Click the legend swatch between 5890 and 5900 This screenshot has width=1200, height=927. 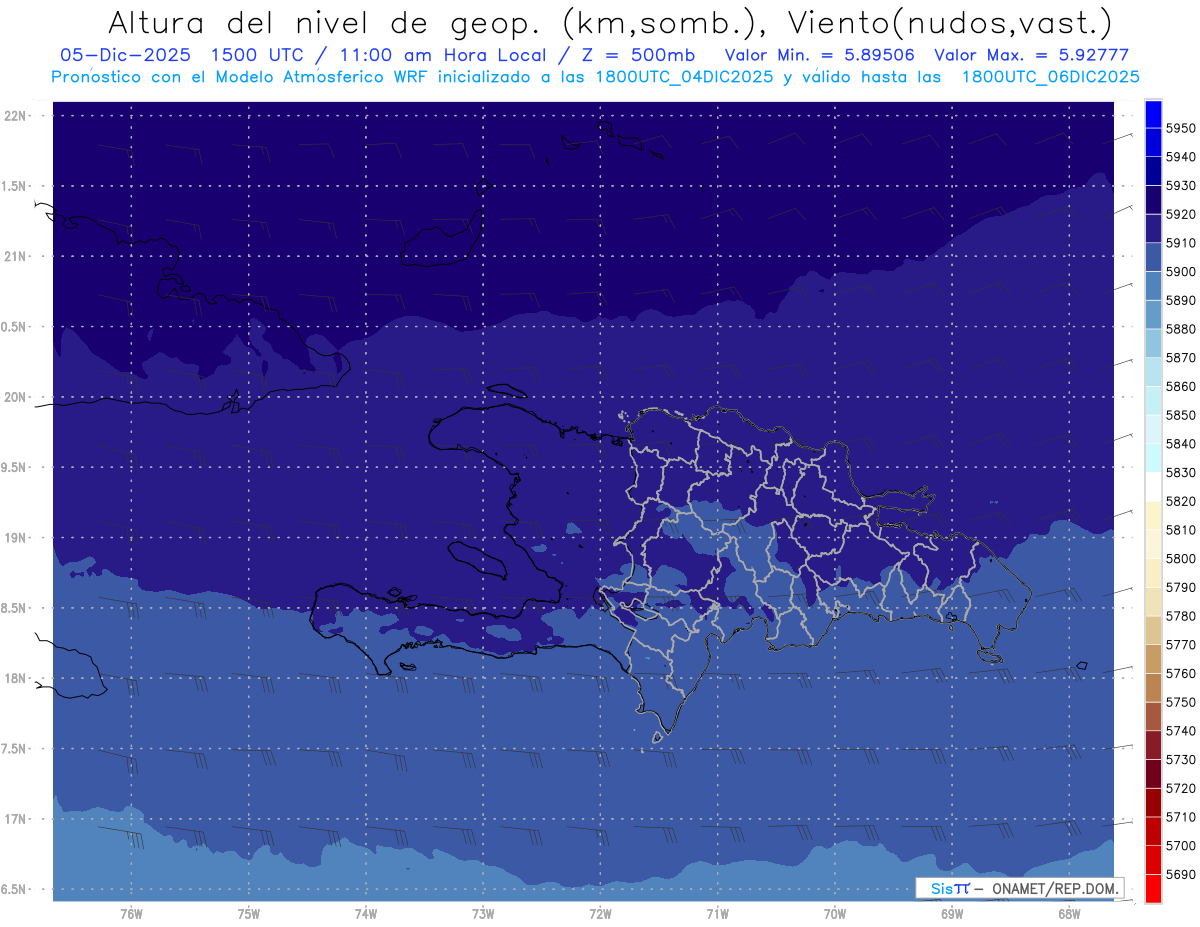[1153, 286]
